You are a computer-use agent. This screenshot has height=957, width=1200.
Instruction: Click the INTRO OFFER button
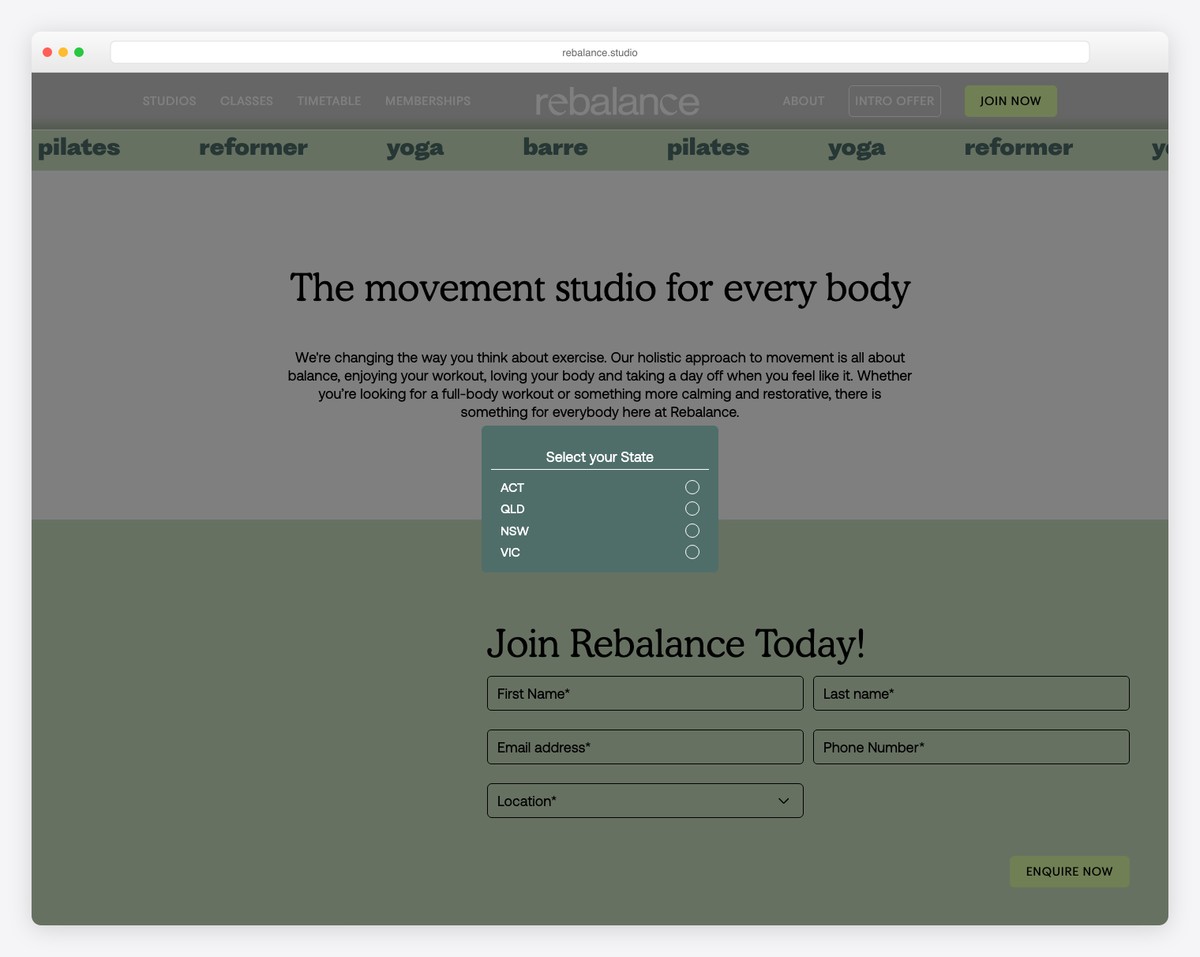(x=894, y=100)
